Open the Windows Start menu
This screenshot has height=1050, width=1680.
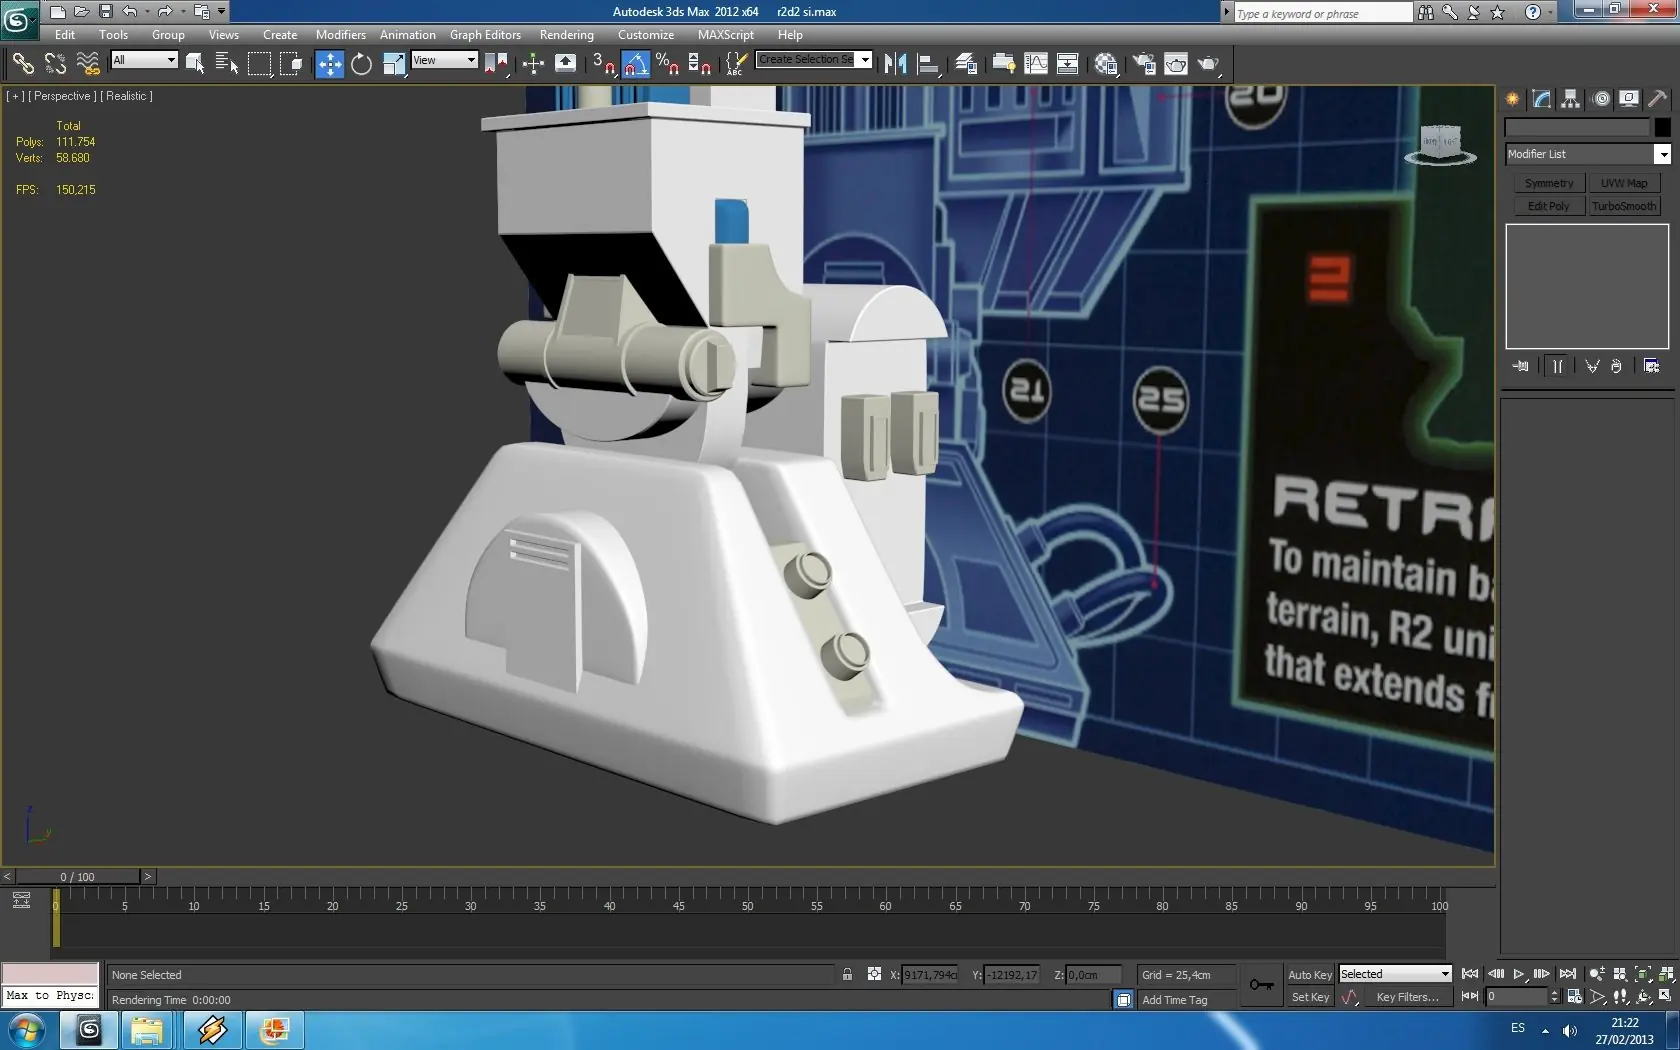tap(26, 1030)
